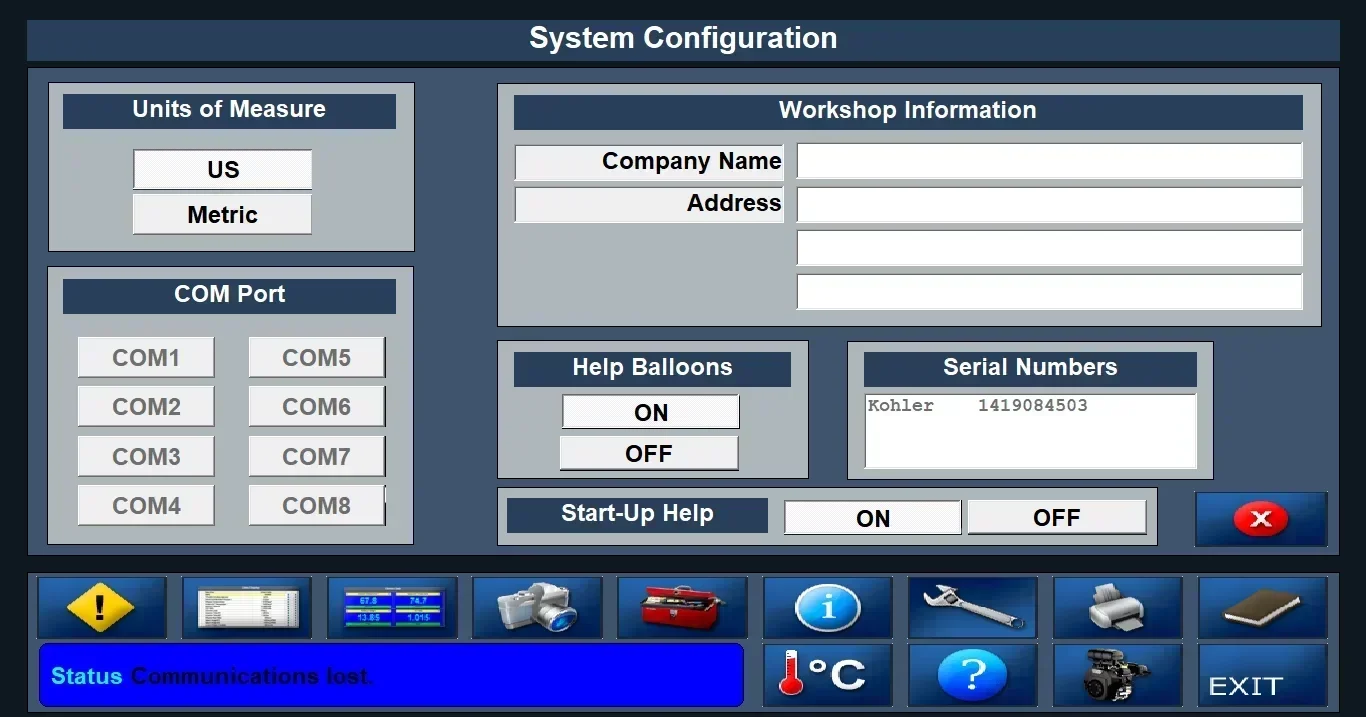
Task: Click the Company Name input field
Action: [x=1049, y=161]
